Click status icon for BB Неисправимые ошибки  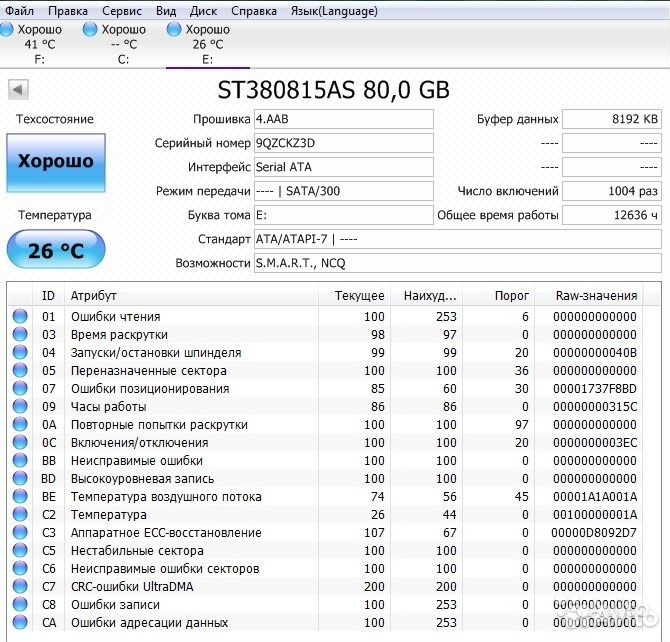tap(20, 460)
